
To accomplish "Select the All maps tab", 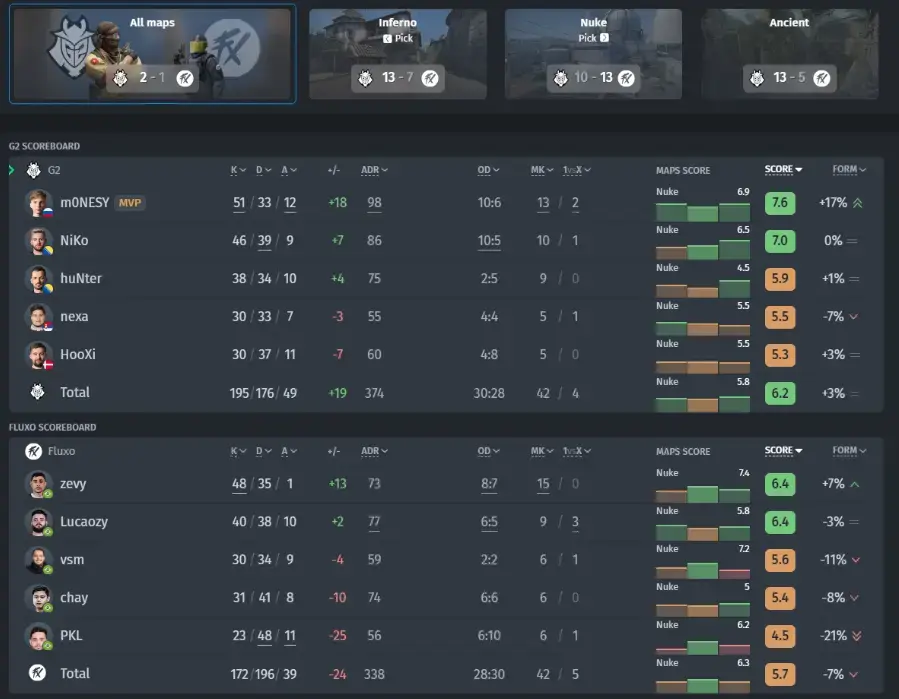I will point(153,54).
